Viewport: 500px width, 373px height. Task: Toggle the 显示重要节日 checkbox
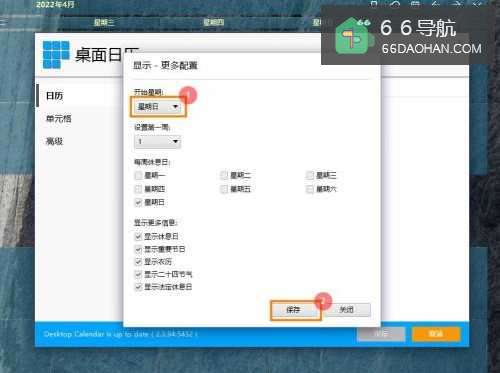(x=138, y=249)
